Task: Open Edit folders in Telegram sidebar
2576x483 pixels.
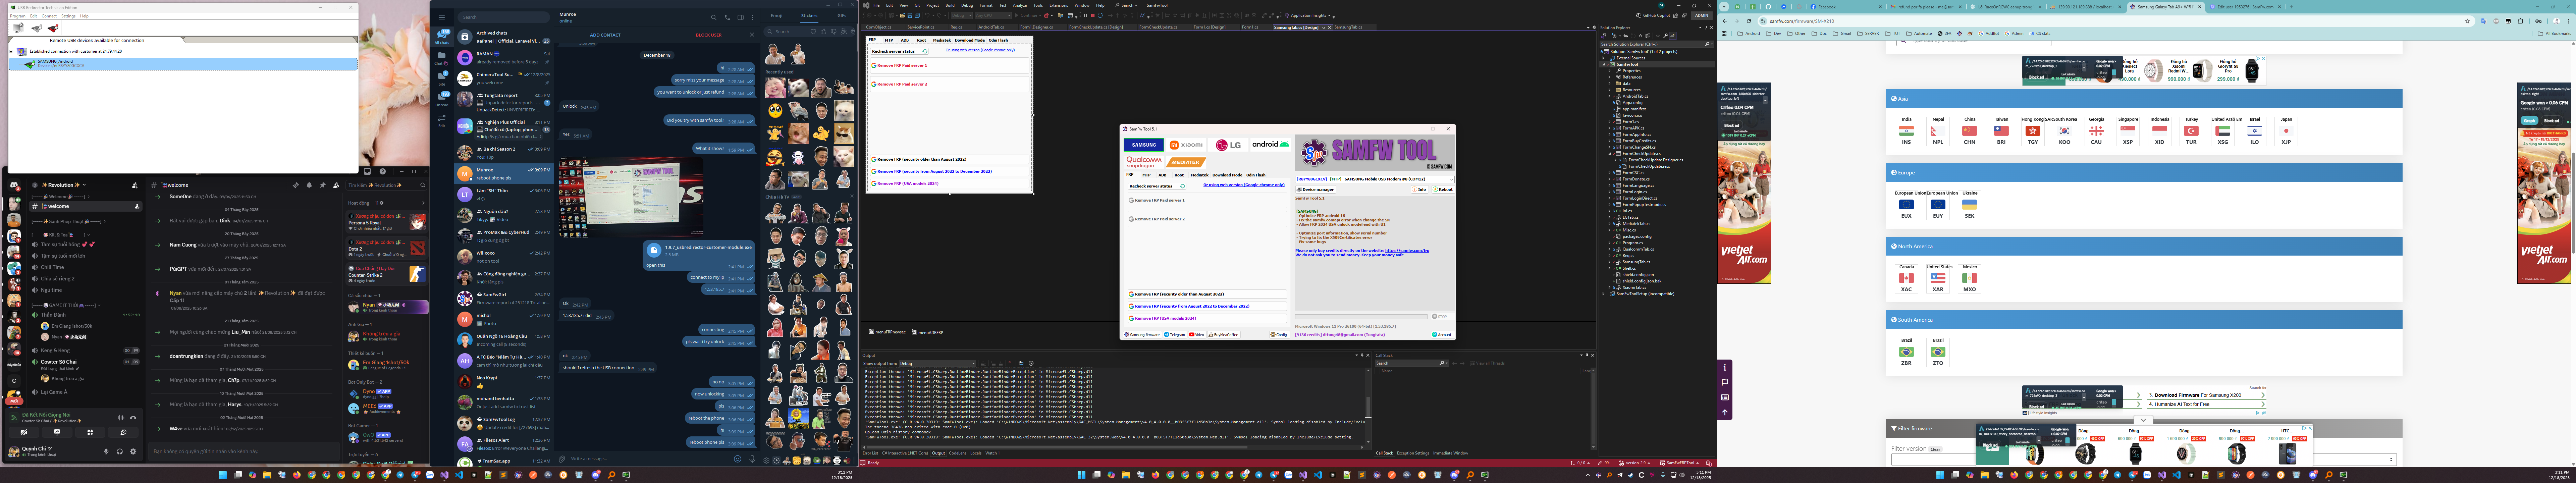Action: [442, 121]
